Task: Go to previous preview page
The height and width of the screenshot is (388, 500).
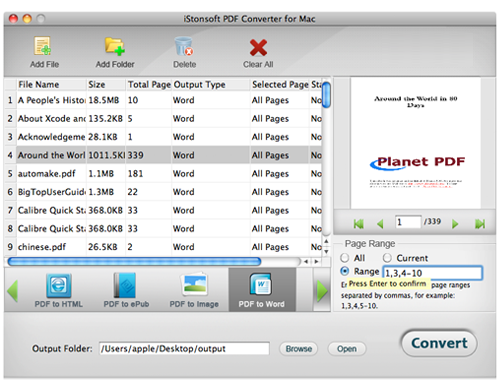Action: tap(380, 224)
